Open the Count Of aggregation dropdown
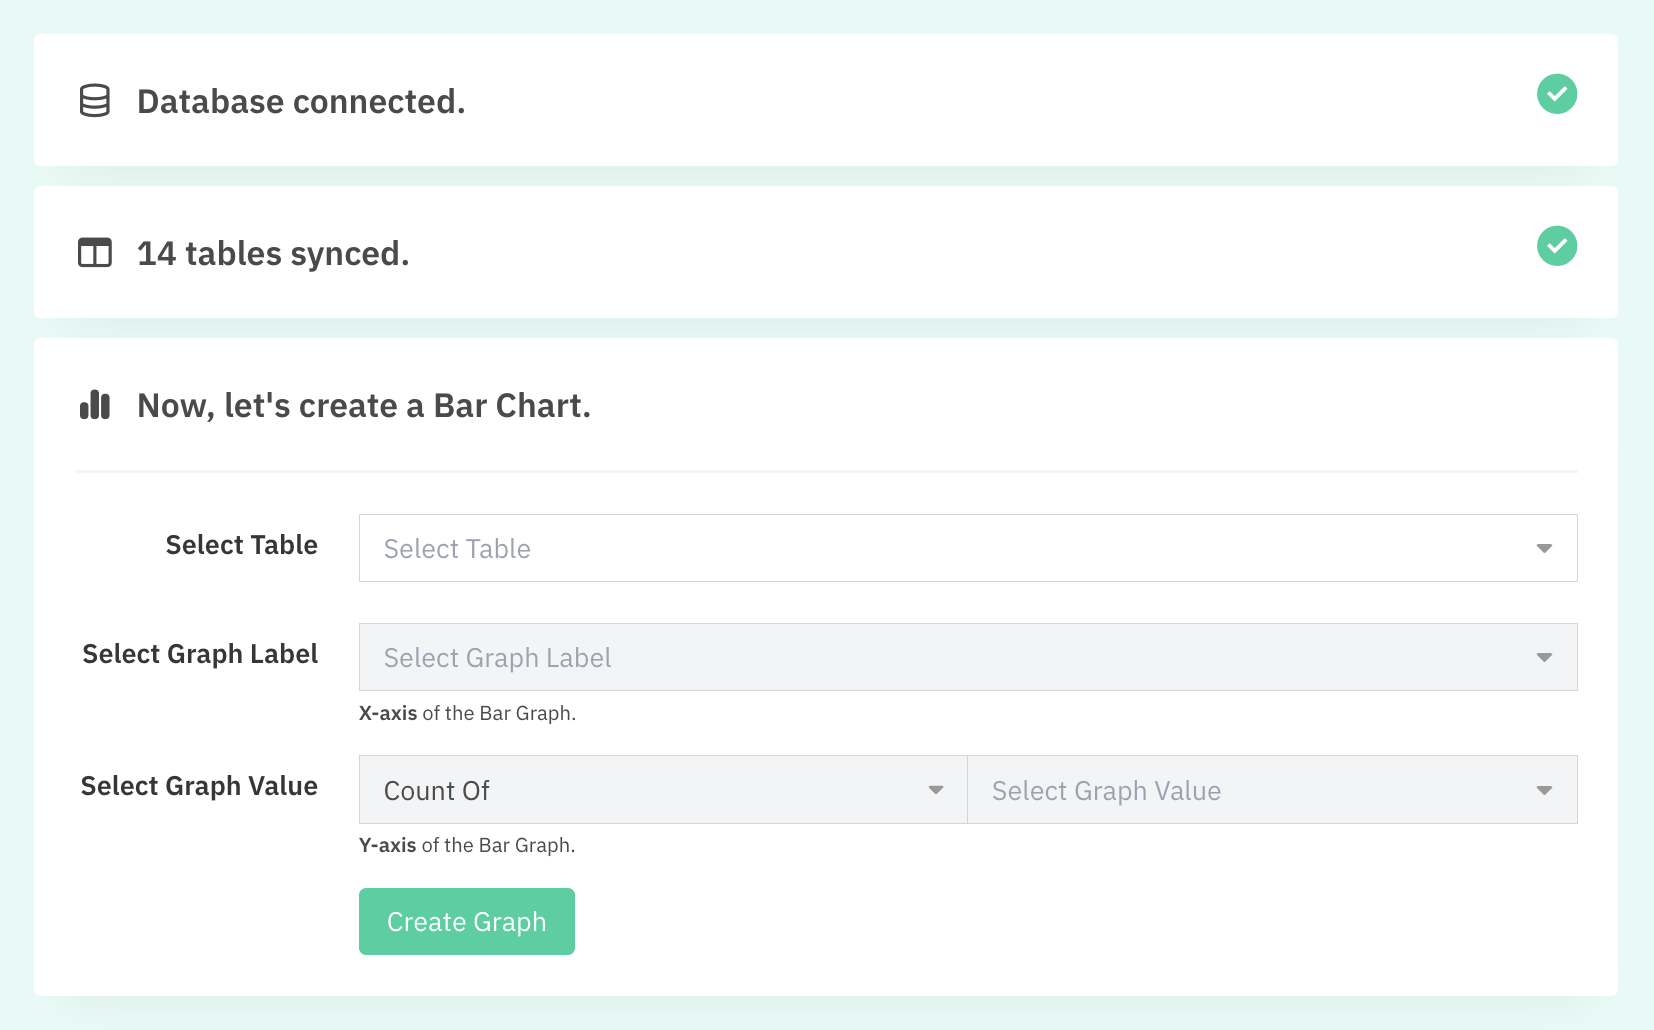Viewport: 1654px width, 1030px height. tap(663, 790)
